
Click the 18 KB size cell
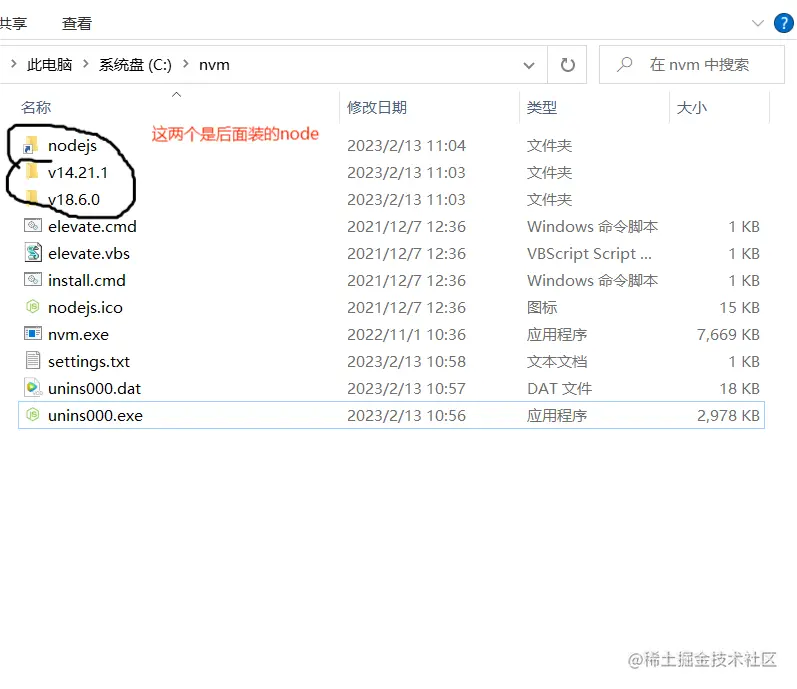[740, 389]
